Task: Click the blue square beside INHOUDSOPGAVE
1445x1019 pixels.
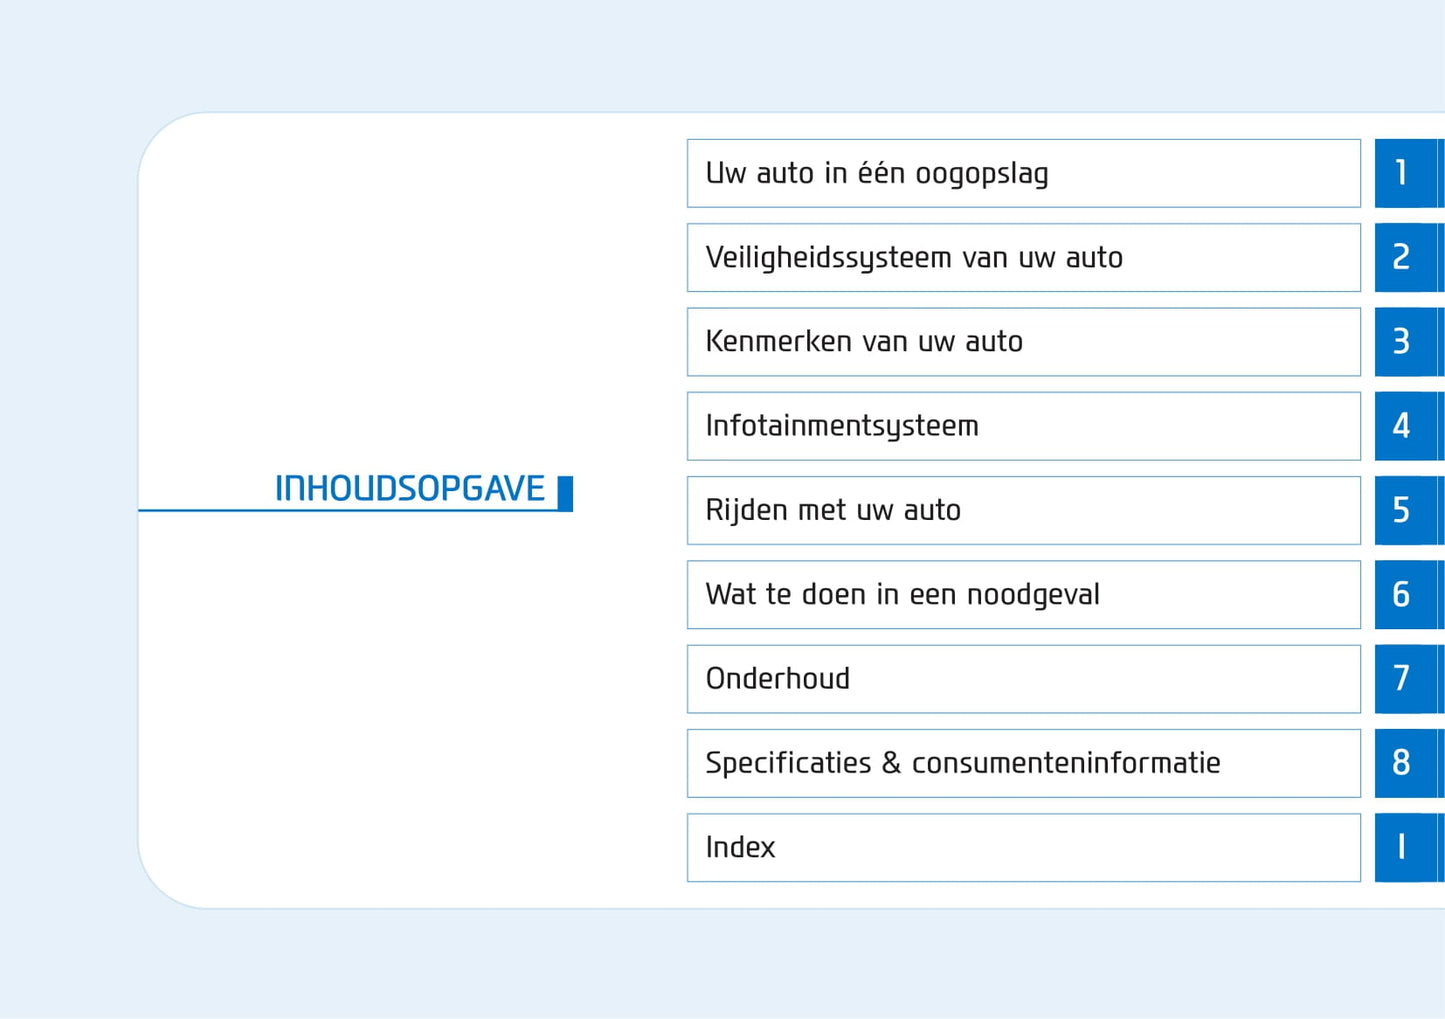Action: (x=565, y=493)
